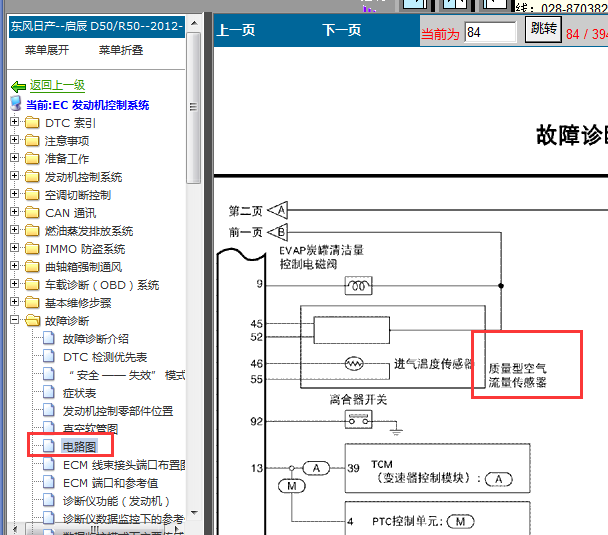Collapse the 故障诊断 tree node
Image resolution: width=608 pixels, height=535 pixels.
tap(14, 320)
